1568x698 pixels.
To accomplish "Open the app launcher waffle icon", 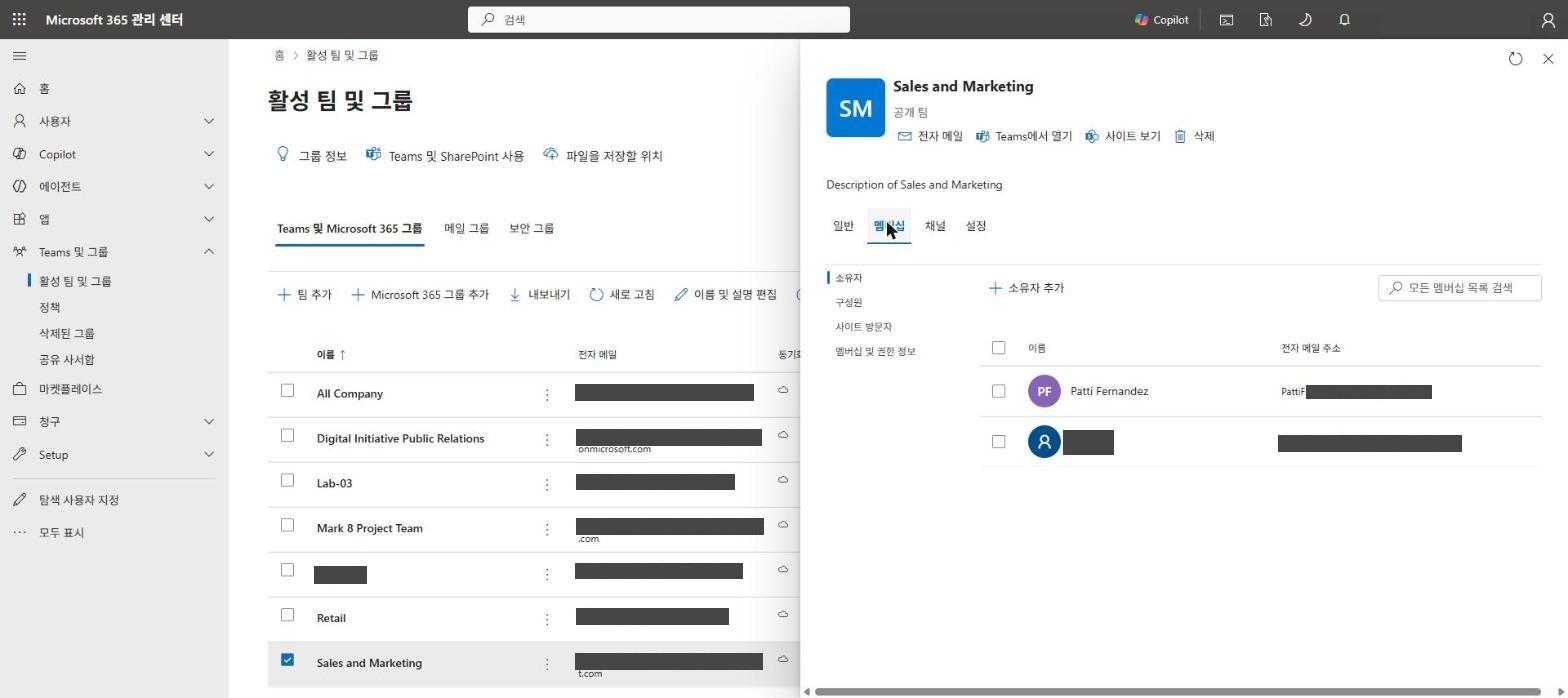I will 19,19.
